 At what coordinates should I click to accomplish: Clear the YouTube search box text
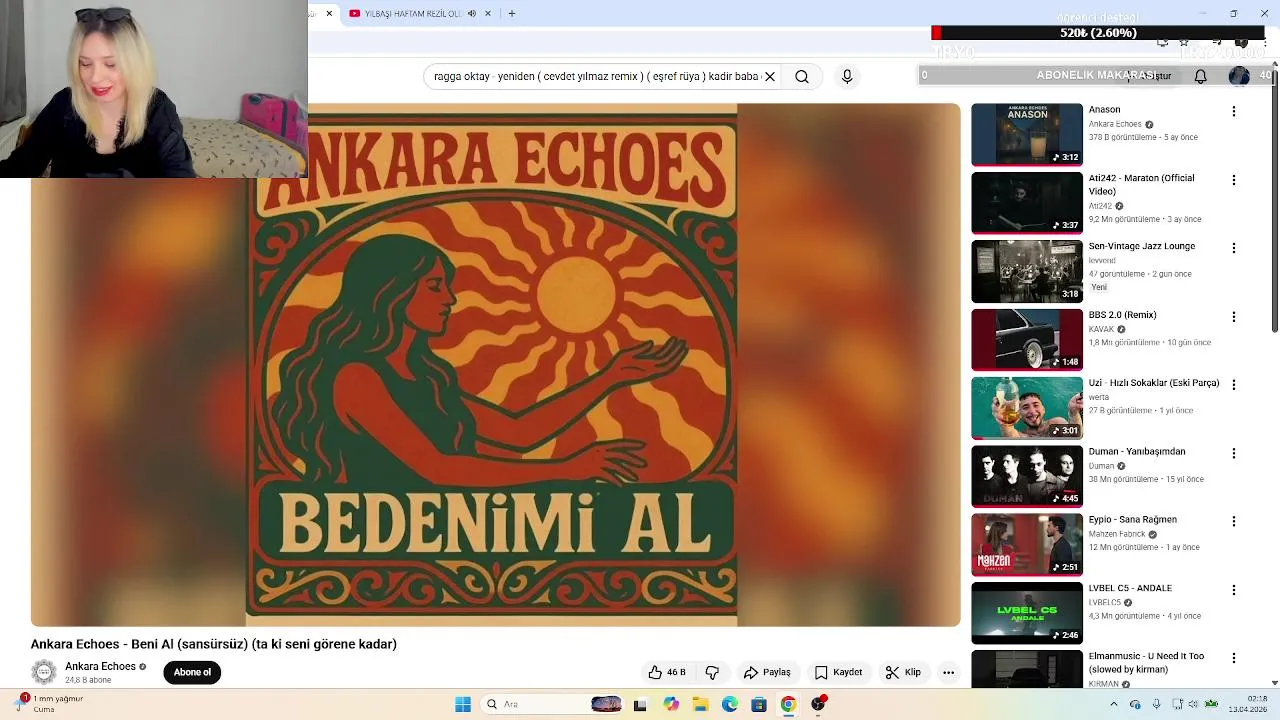(x=770, y=76)
